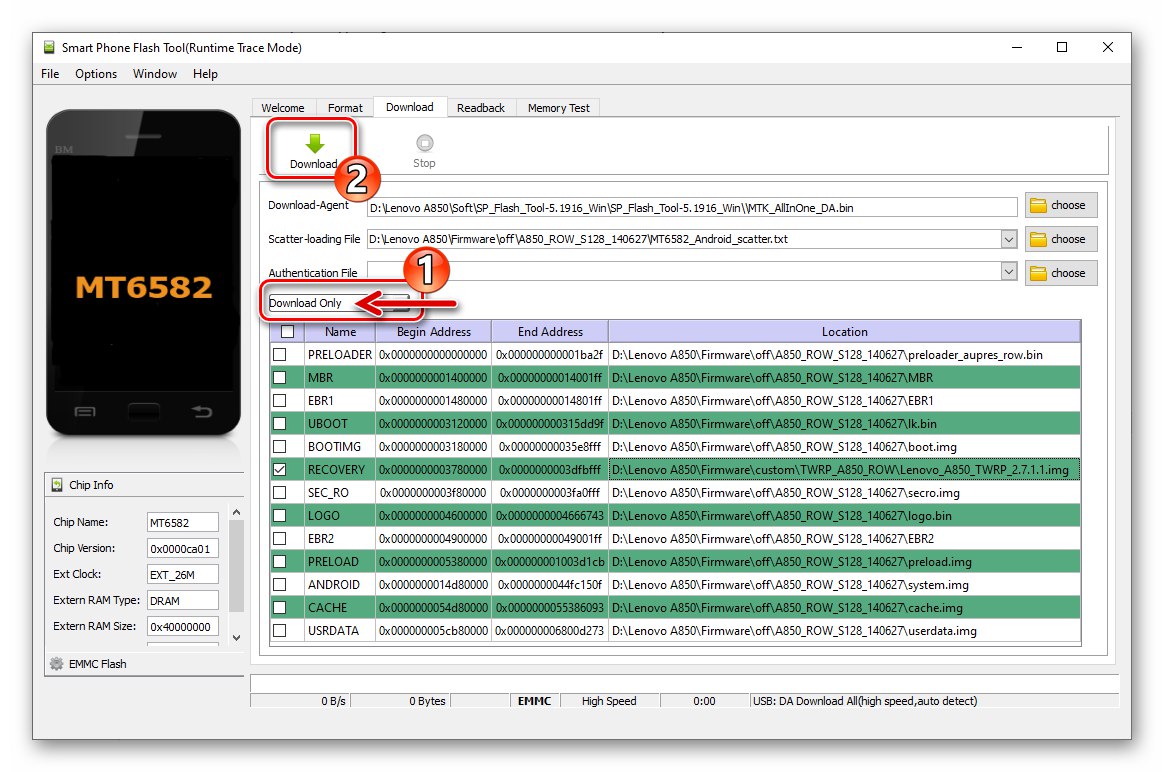
Task: Select the boot.img location cell
Action: (845, 447)
